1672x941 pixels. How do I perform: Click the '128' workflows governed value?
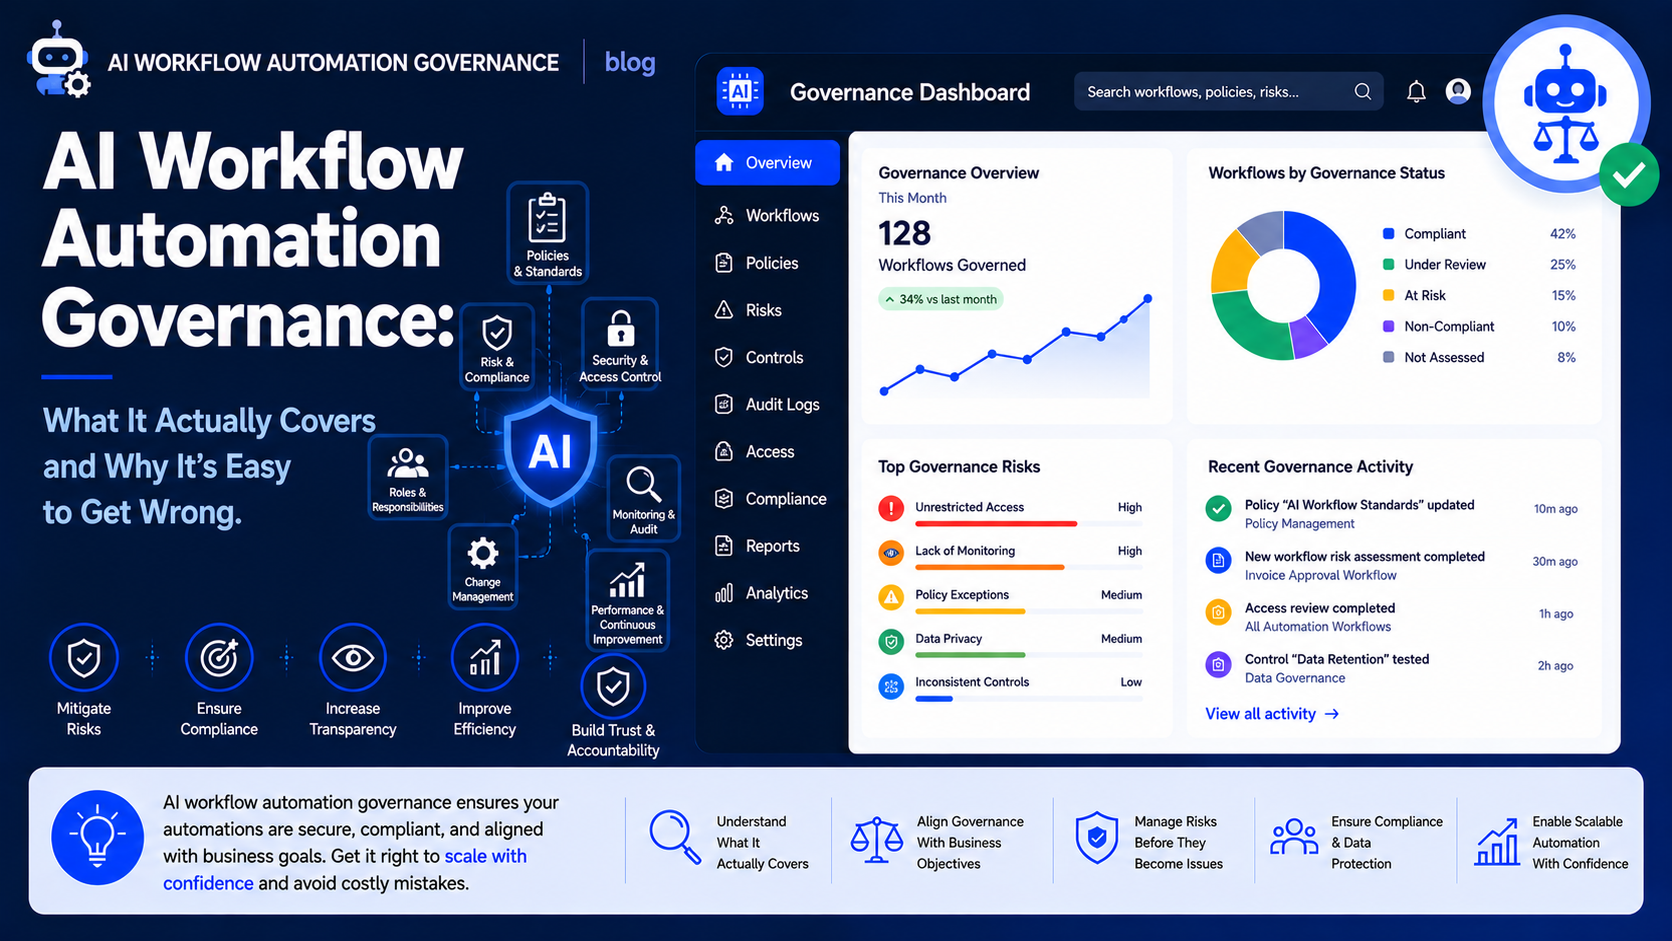click(x=904, y=233)
